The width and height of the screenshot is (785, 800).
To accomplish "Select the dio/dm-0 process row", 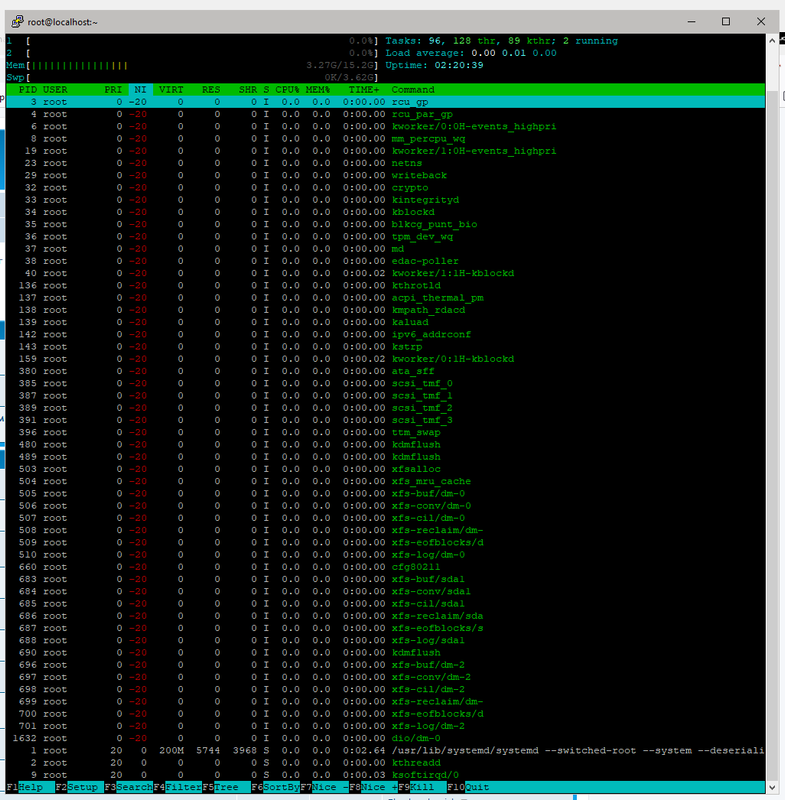I will coord(385,739).
